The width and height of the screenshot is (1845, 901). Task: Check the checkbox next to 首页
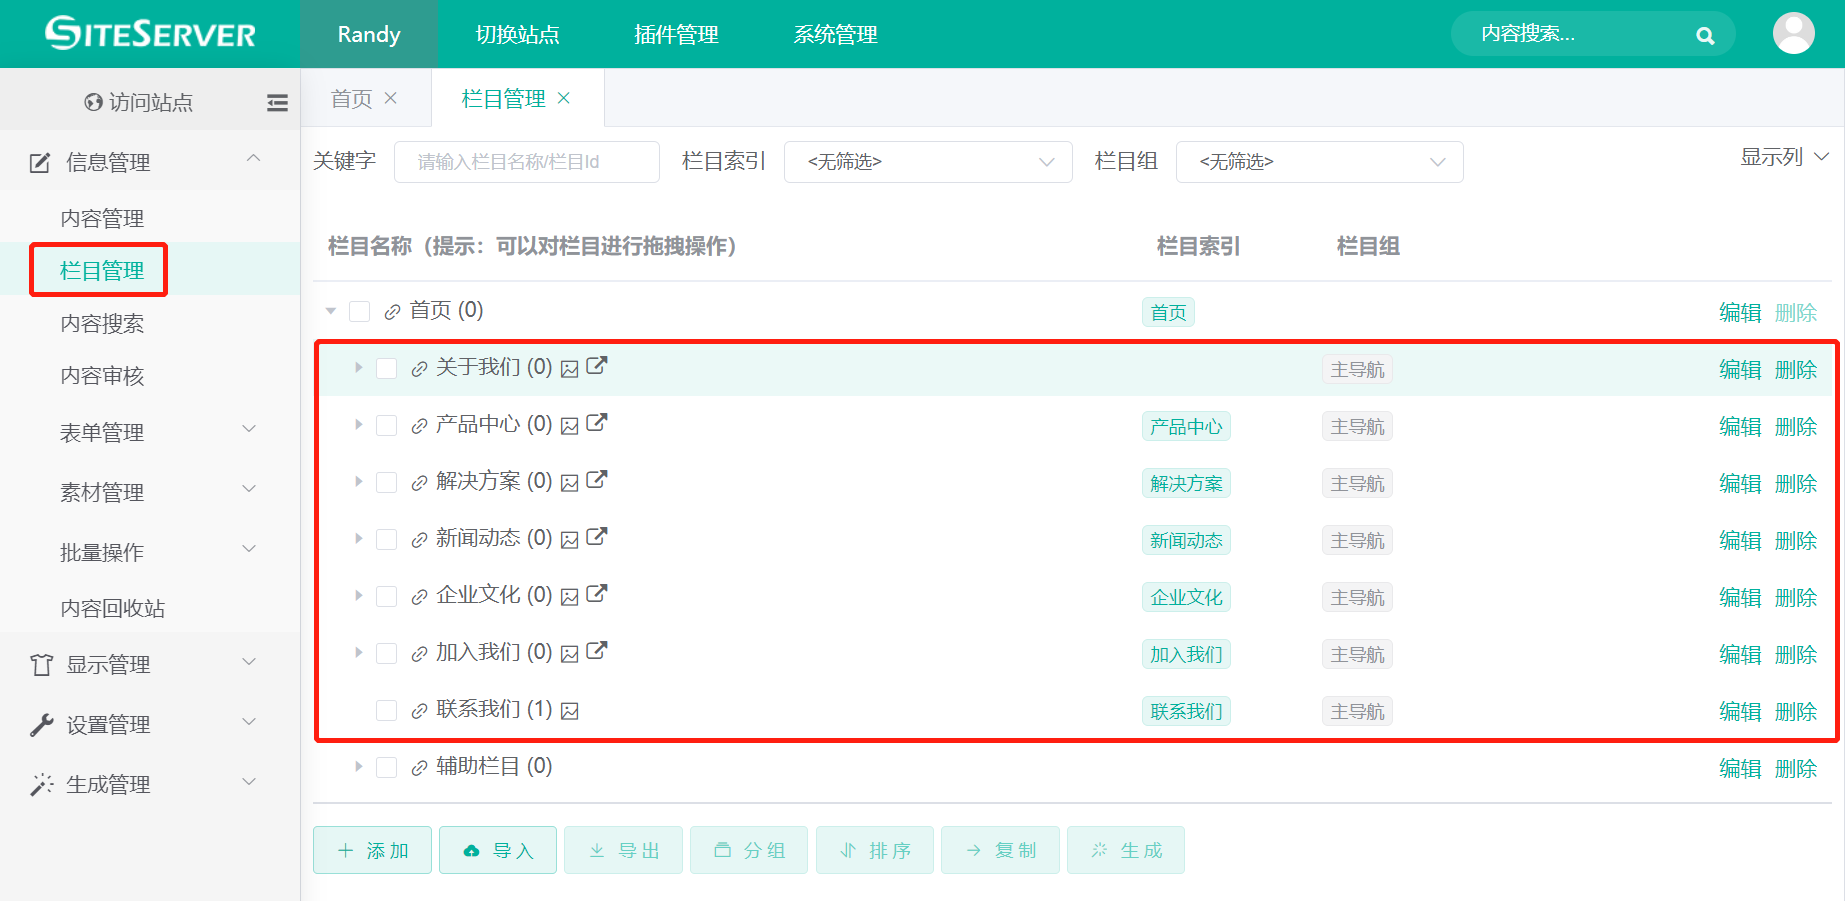coord(359,311)
